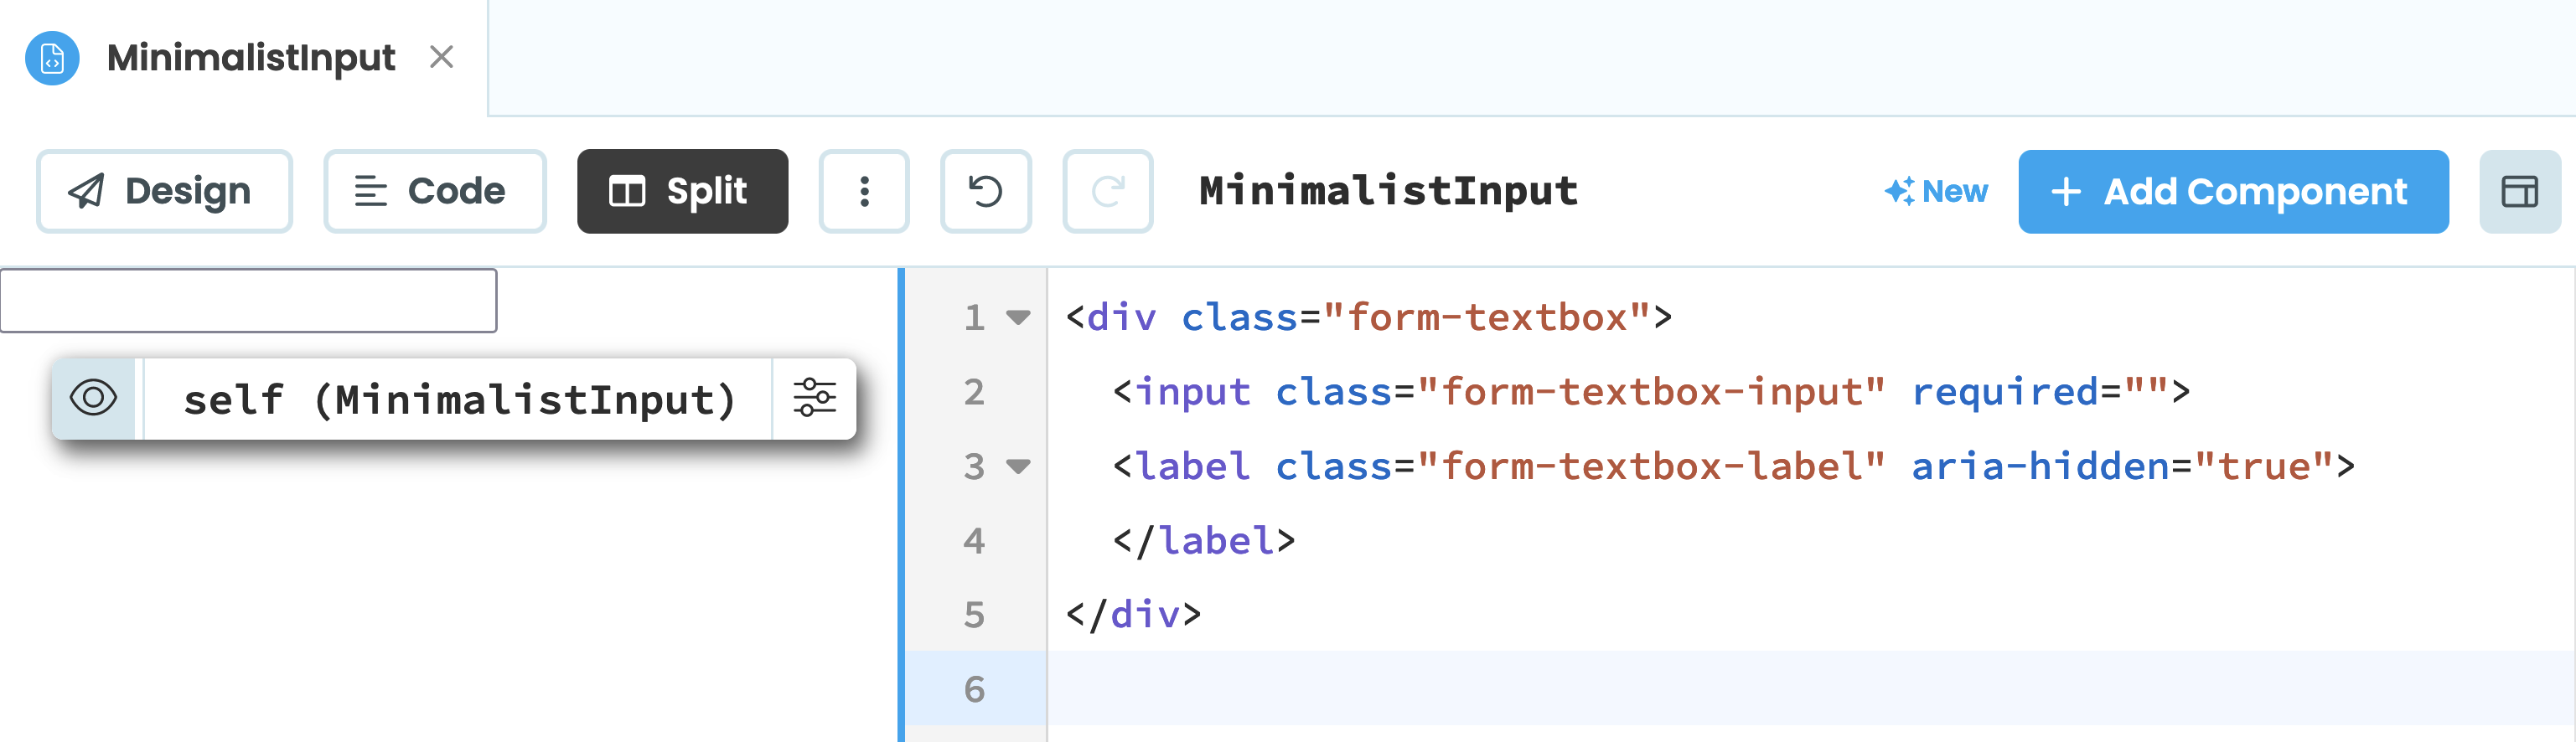The image size is (2576, 742).
Task: Click the required attribute in line 2
Action: (2004, 391)
